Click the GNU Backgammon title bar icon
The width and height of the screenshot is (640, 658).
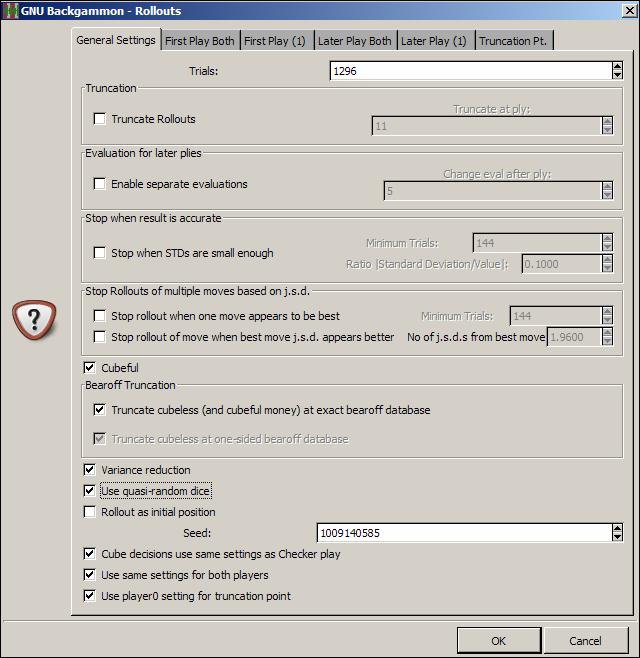10,10
